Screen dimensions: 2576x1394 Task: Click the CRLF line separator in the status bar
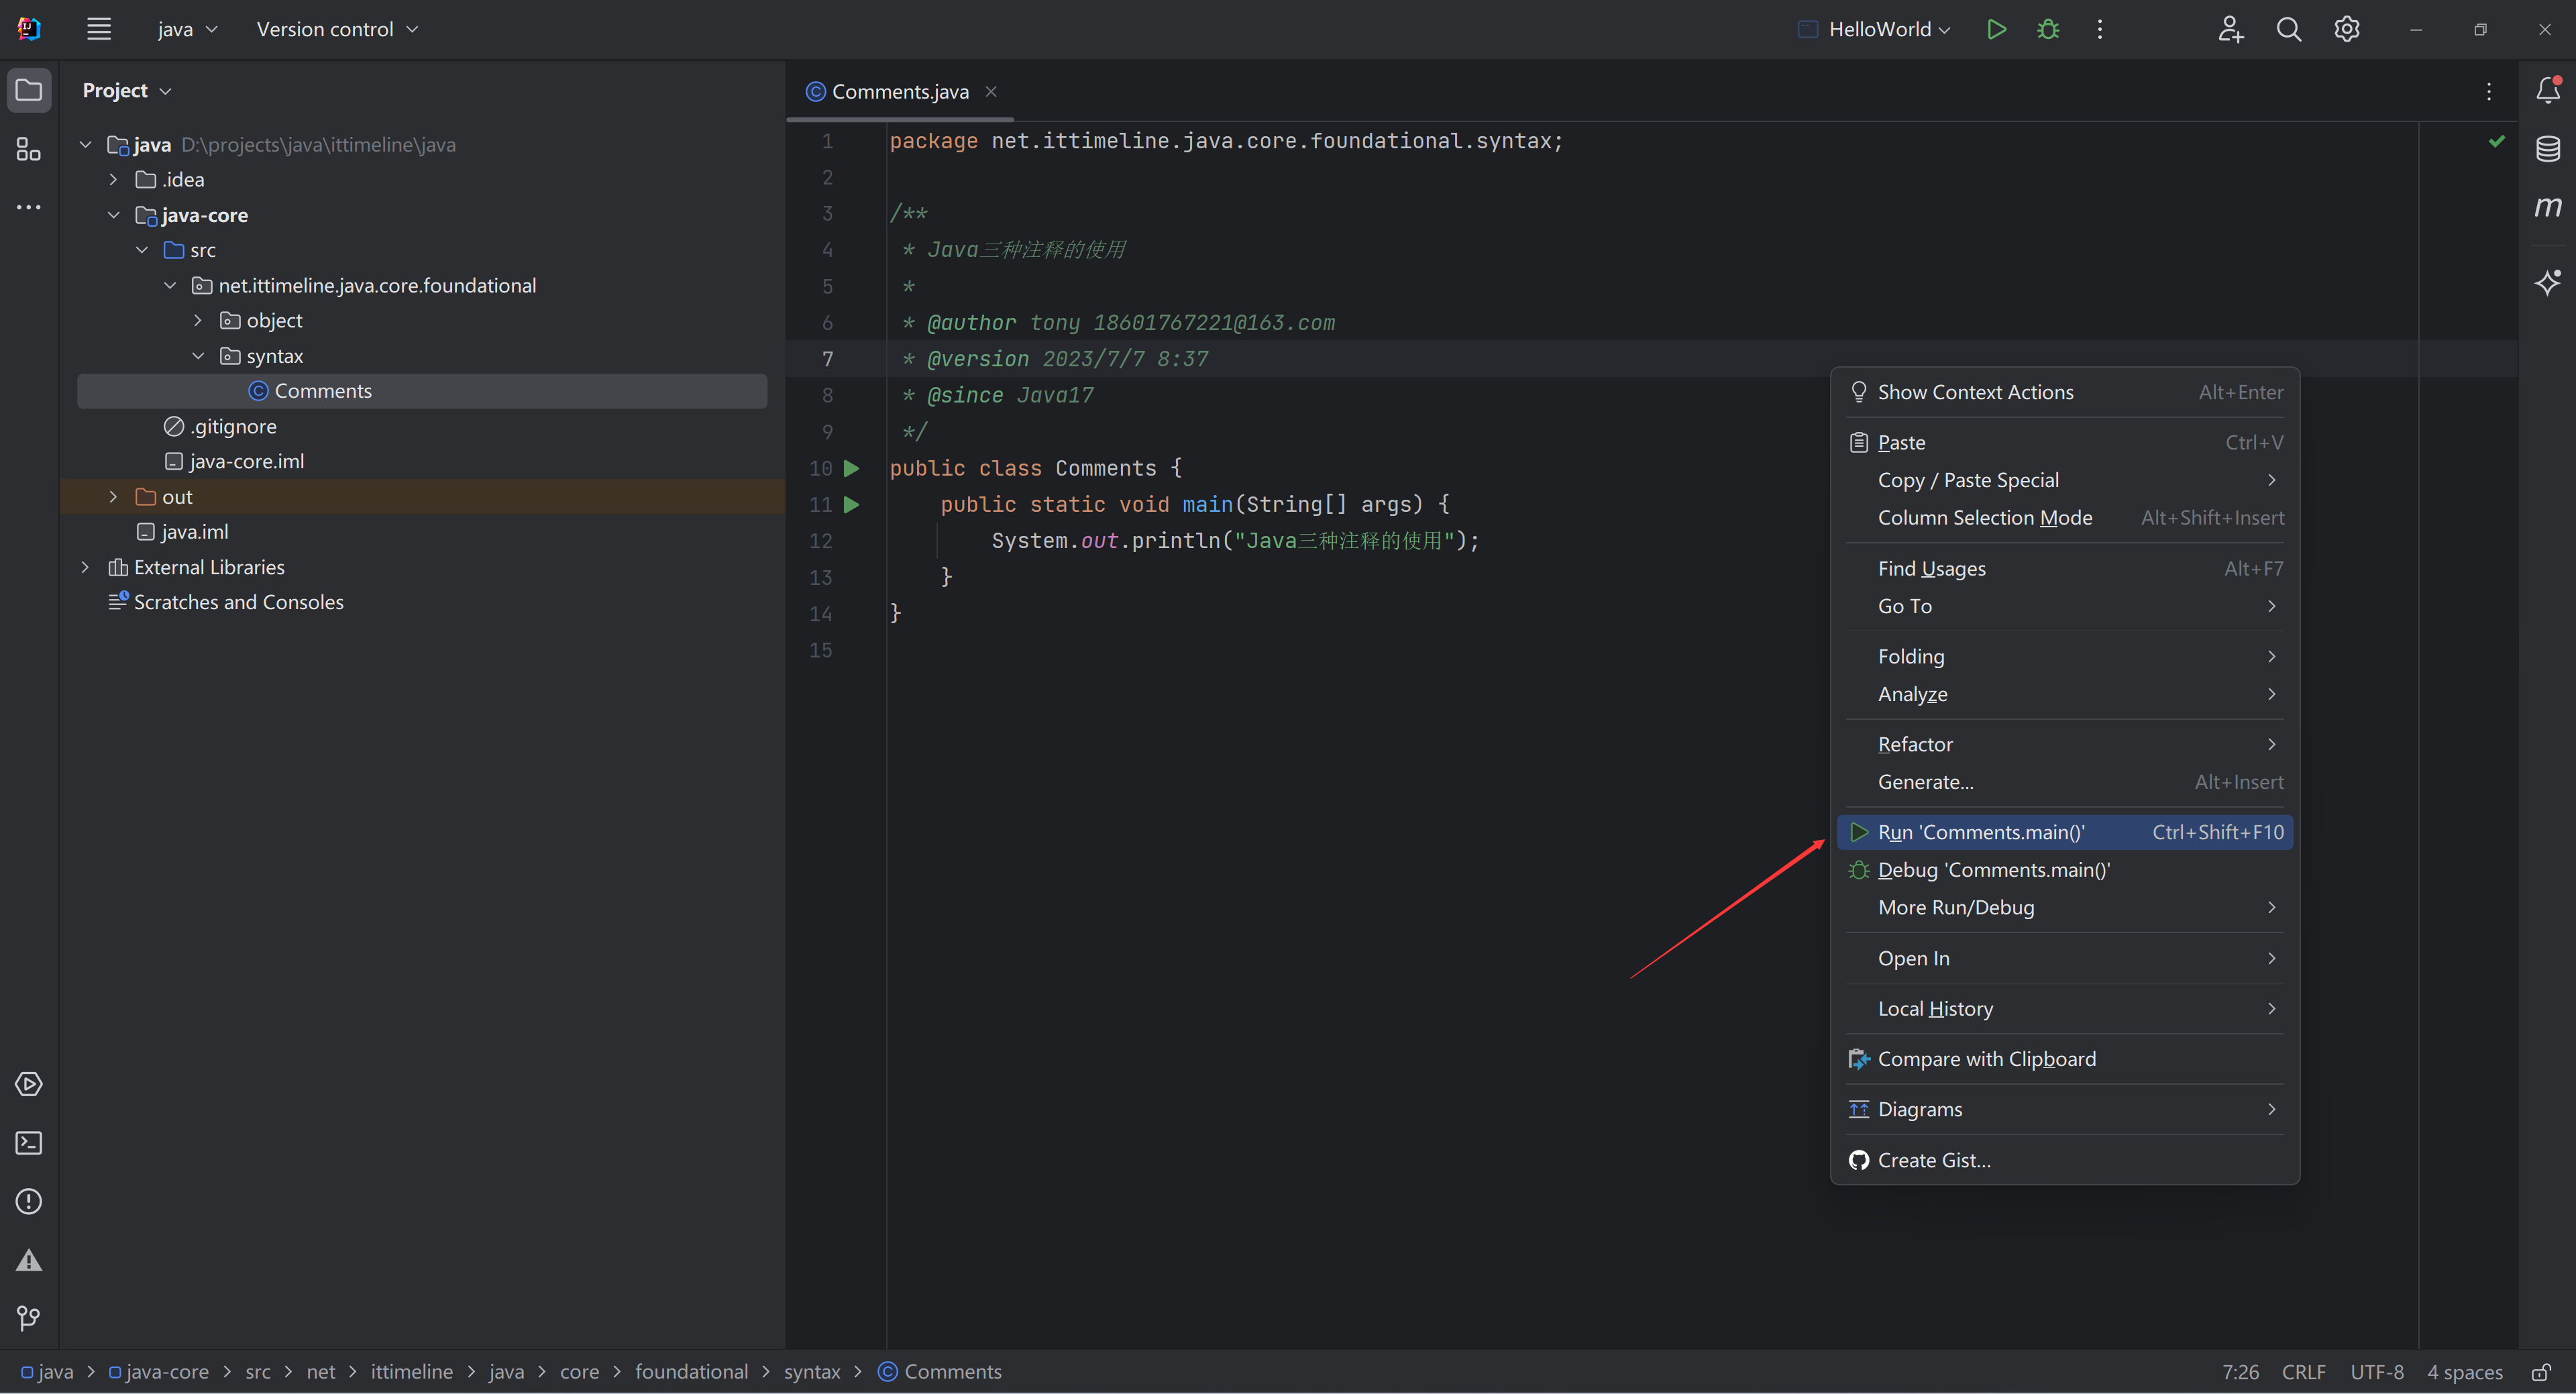2303,1372
